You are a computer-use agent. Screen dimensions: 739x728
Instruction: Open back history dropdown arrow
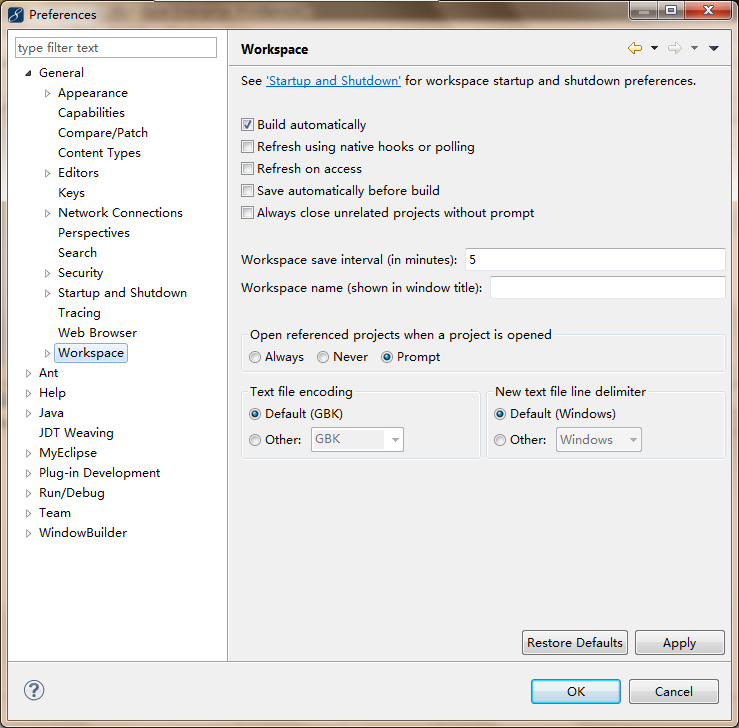[x=654, y=48]
